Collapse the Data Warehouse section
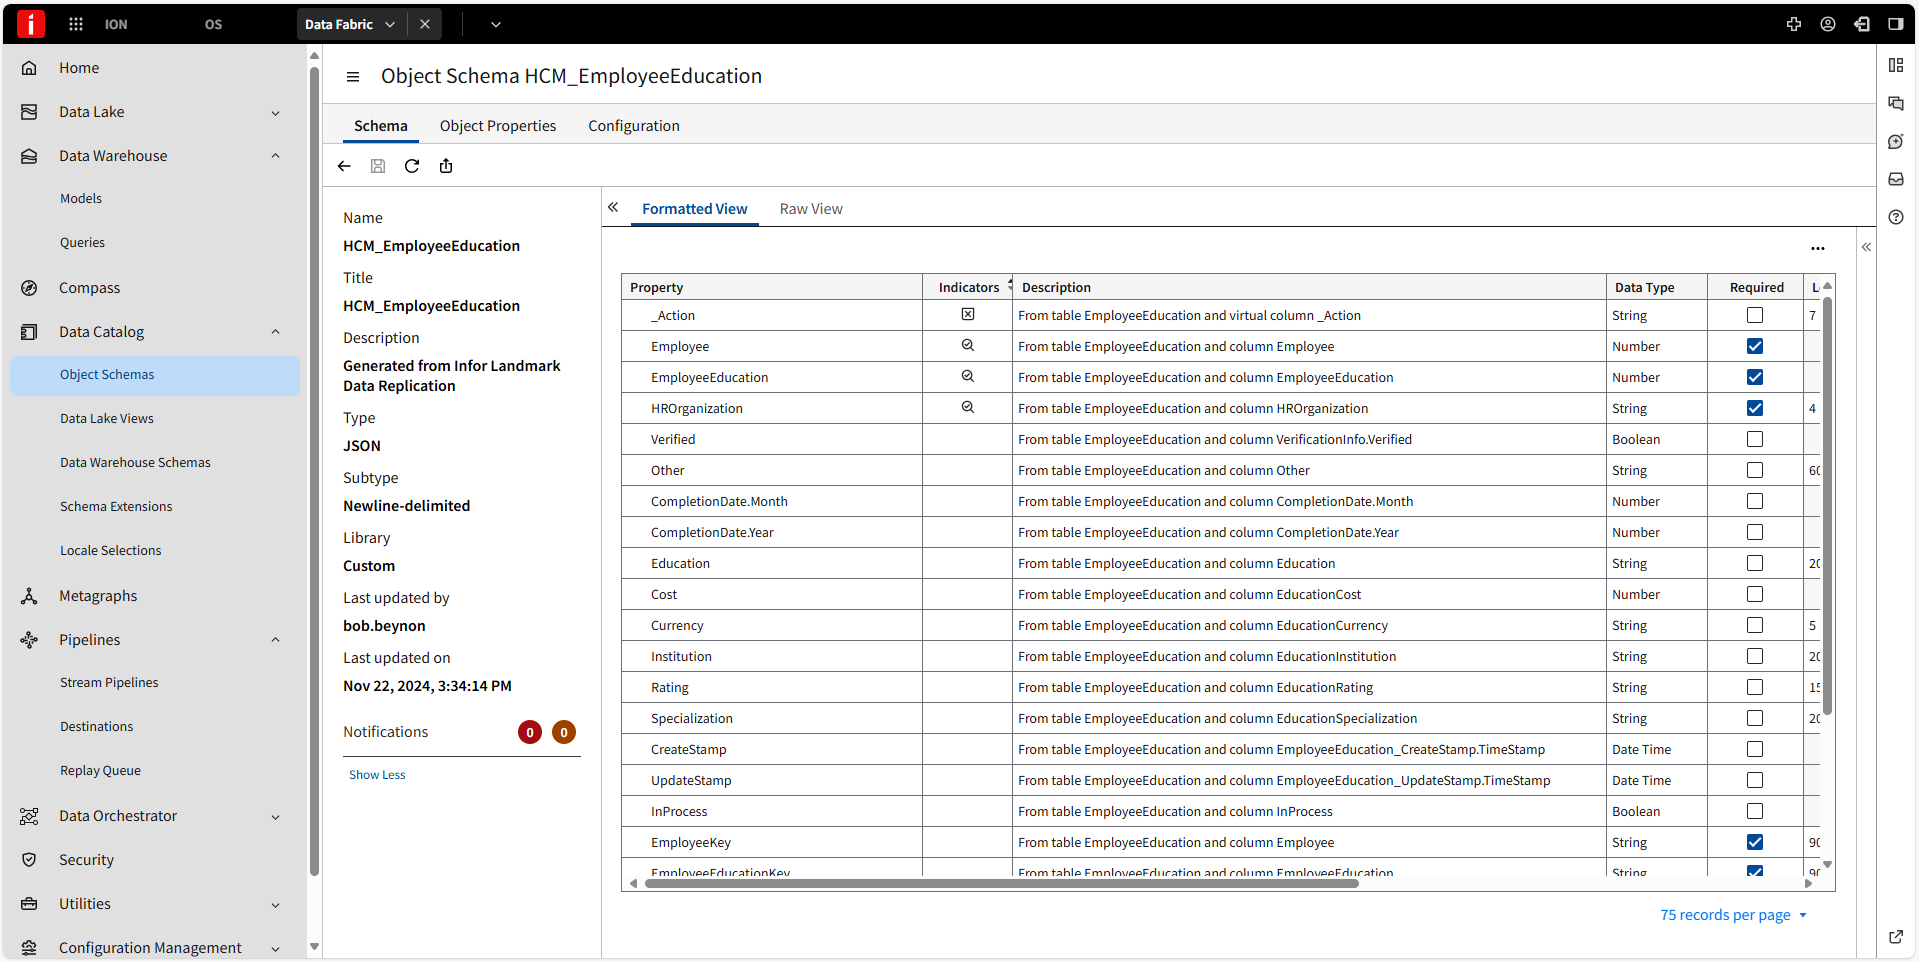Image resolution: width=1919 pixels, height=962 pixels. tap(275, 156)
